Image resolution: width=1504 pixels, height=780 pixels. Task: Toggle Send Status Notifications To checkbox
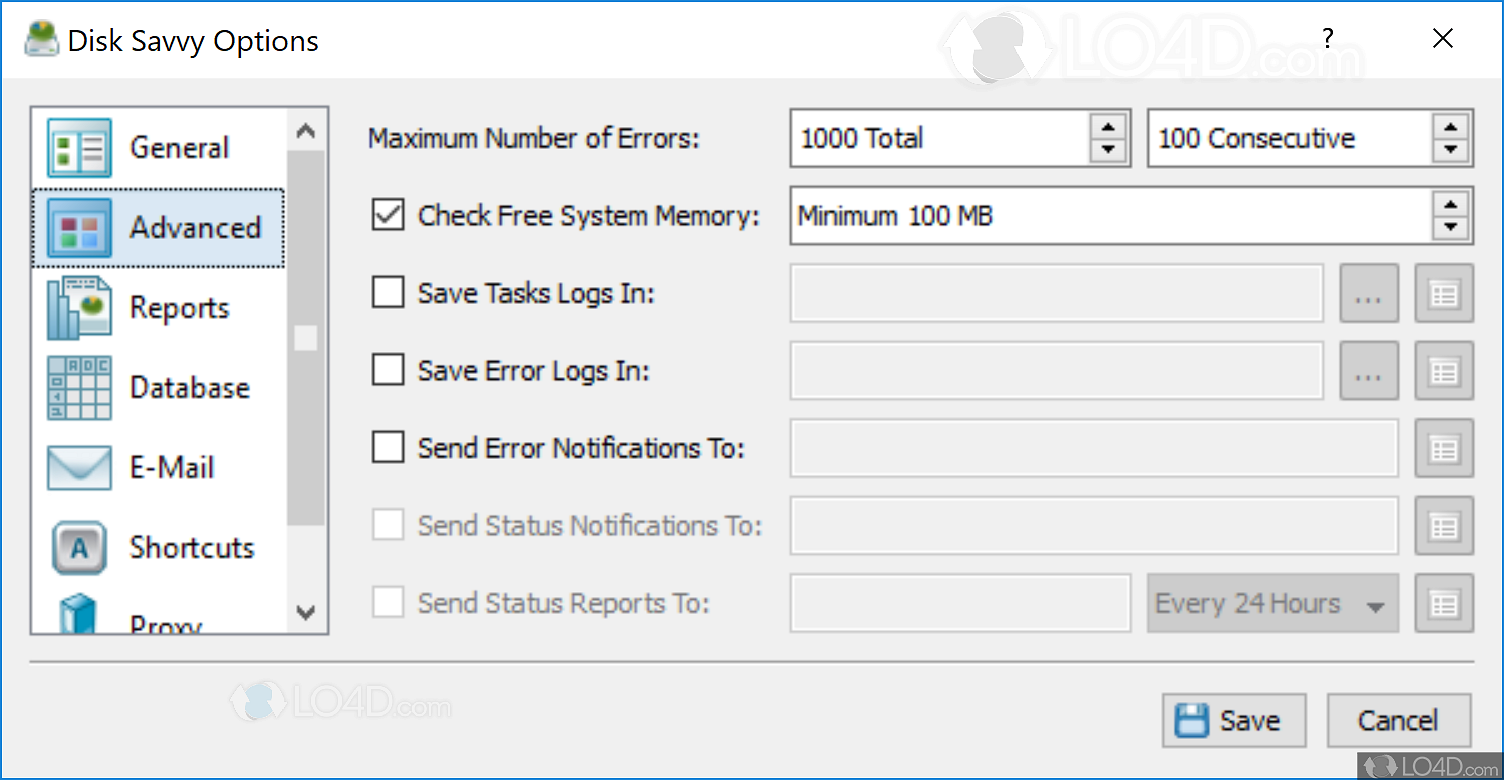point(388,525)
